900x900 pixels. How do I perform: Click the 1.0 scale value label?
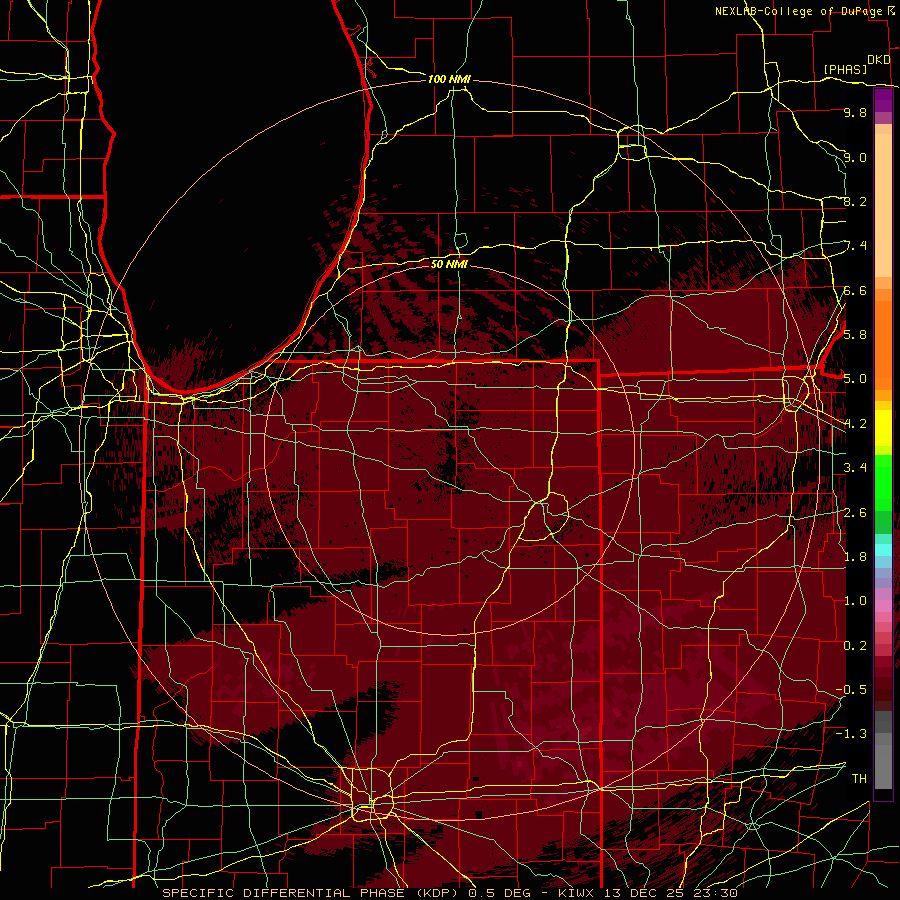coord(855,601)
